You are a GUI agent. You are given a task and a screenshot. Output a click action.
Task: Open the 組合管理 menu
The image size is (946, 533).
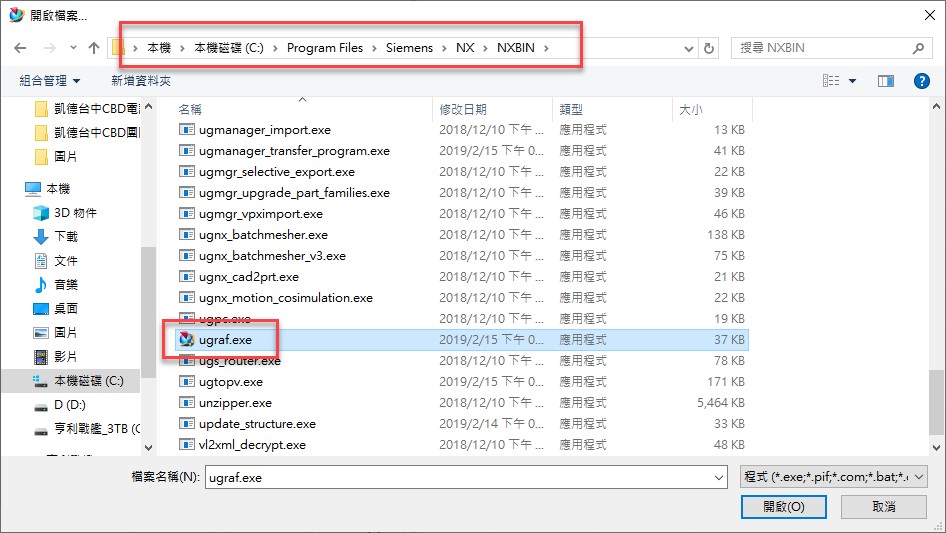coord(49,80)
